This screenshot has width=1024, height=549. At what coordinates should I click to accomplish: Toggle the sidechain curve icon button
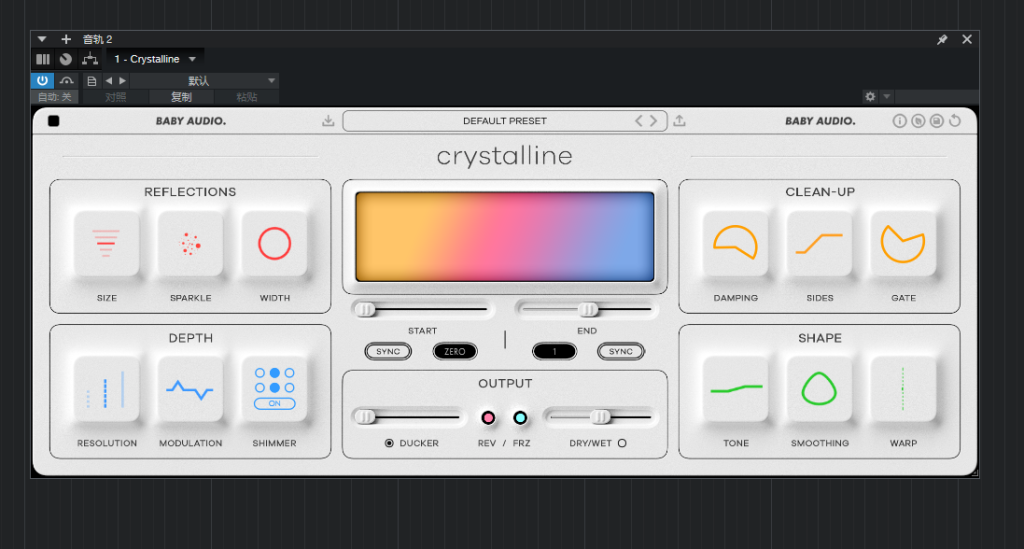click(67, 81)
